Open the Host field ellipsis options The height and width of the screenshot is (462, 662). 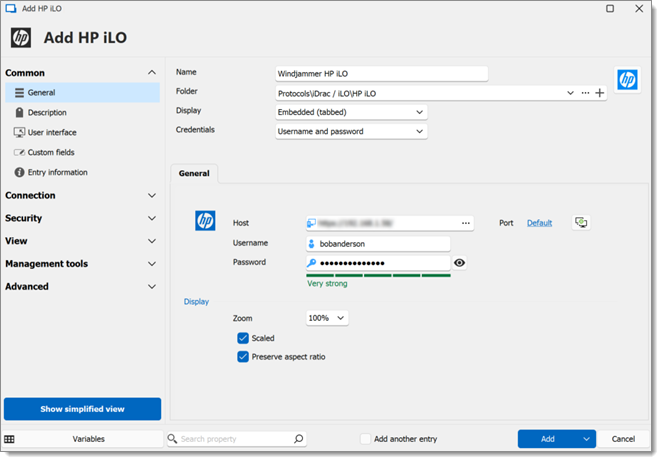click(x=465, y=223)
